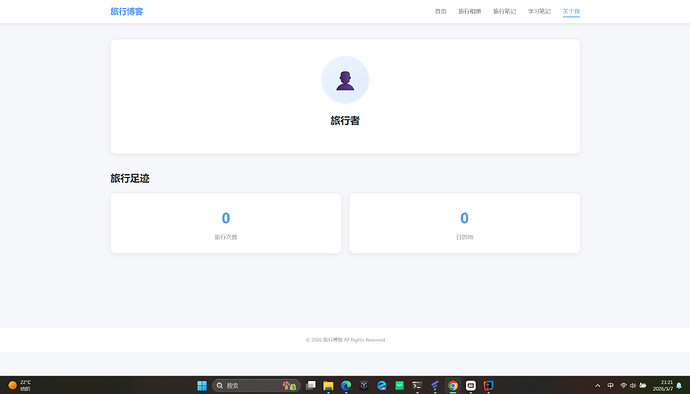
Task: Select the 旅行者 username heading
Action: coord(345,121)
